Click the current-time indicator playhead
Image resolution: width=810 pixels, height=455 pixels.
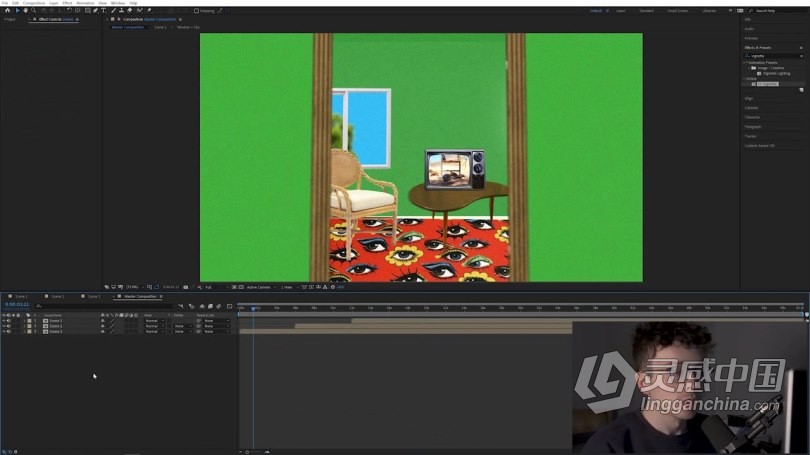click(253, 308)
